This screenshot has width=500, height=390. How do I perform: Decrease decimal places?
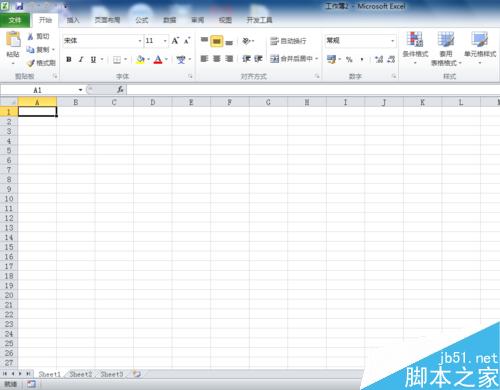click(x=391, y=60)
